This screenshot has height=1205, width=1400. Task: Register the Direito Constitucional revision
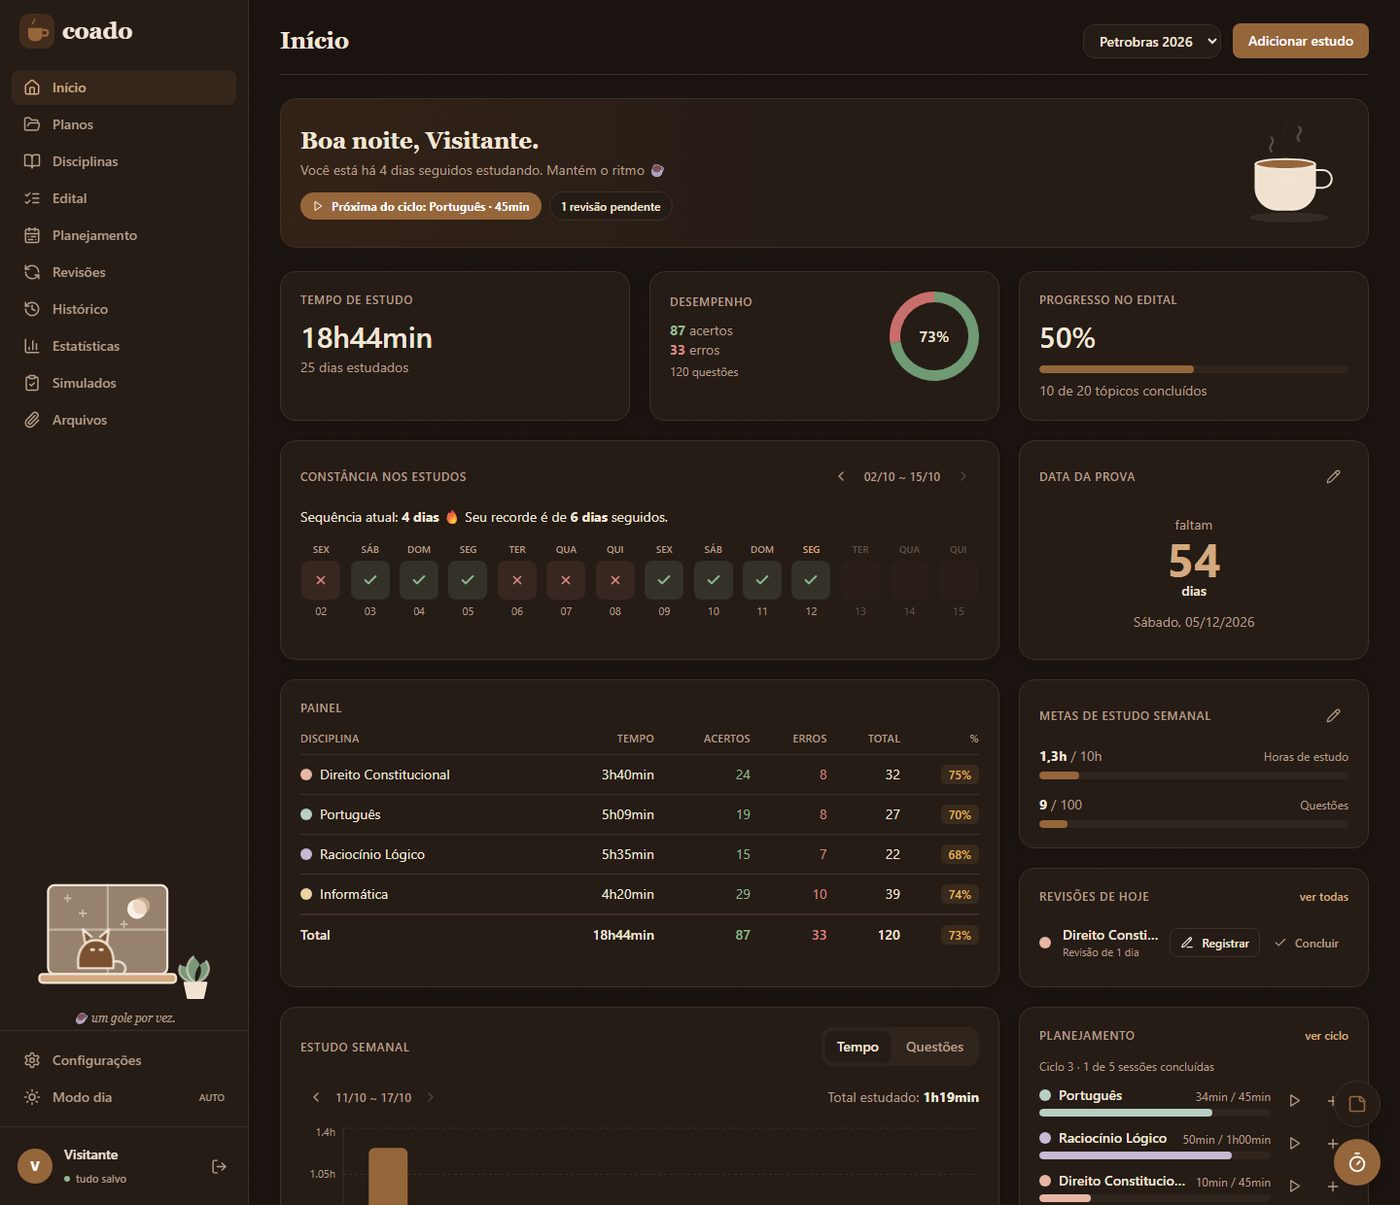(x=1215, y=943)
